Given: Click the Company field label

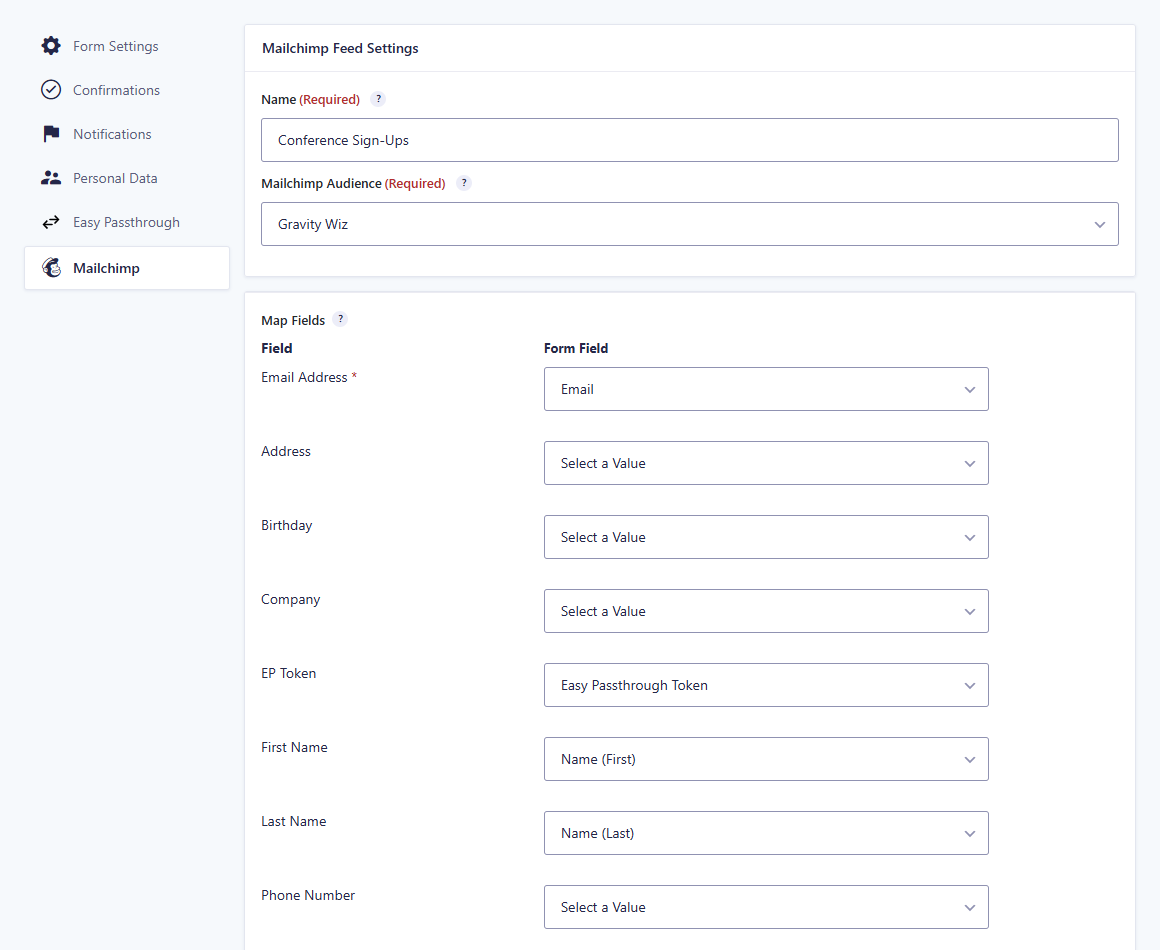Looking at the screenshot, I should (x=291, y=599).
